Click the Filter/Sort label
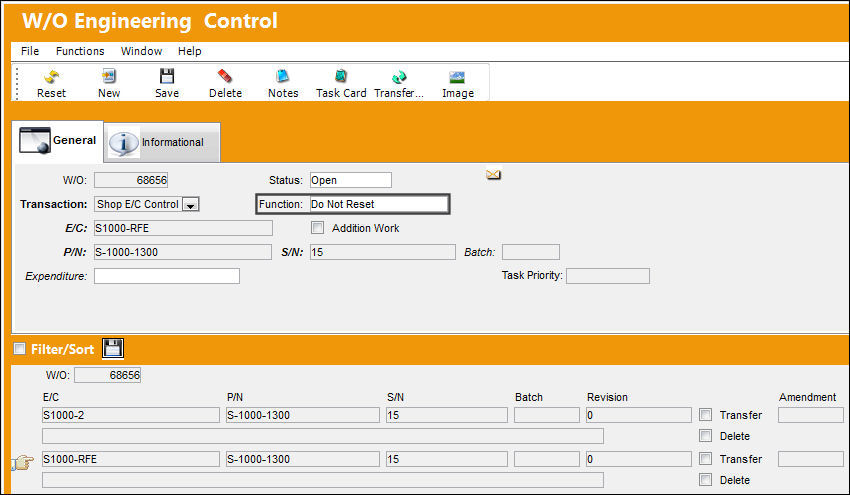 pyautogui.click(x=62, y=349)
